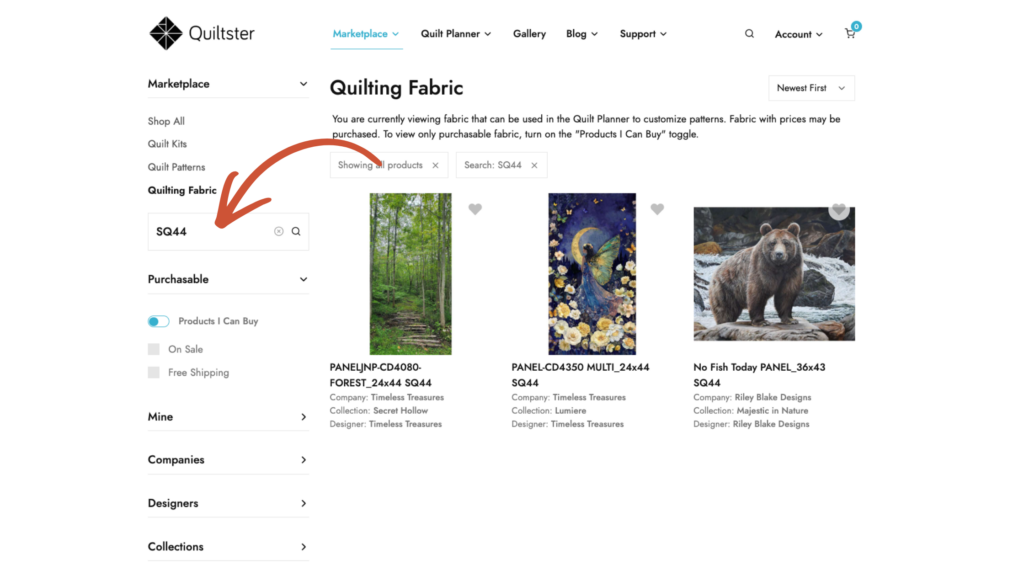Favorite the No Fish Today heart
1024x576 pixels.
click(839, 210)
